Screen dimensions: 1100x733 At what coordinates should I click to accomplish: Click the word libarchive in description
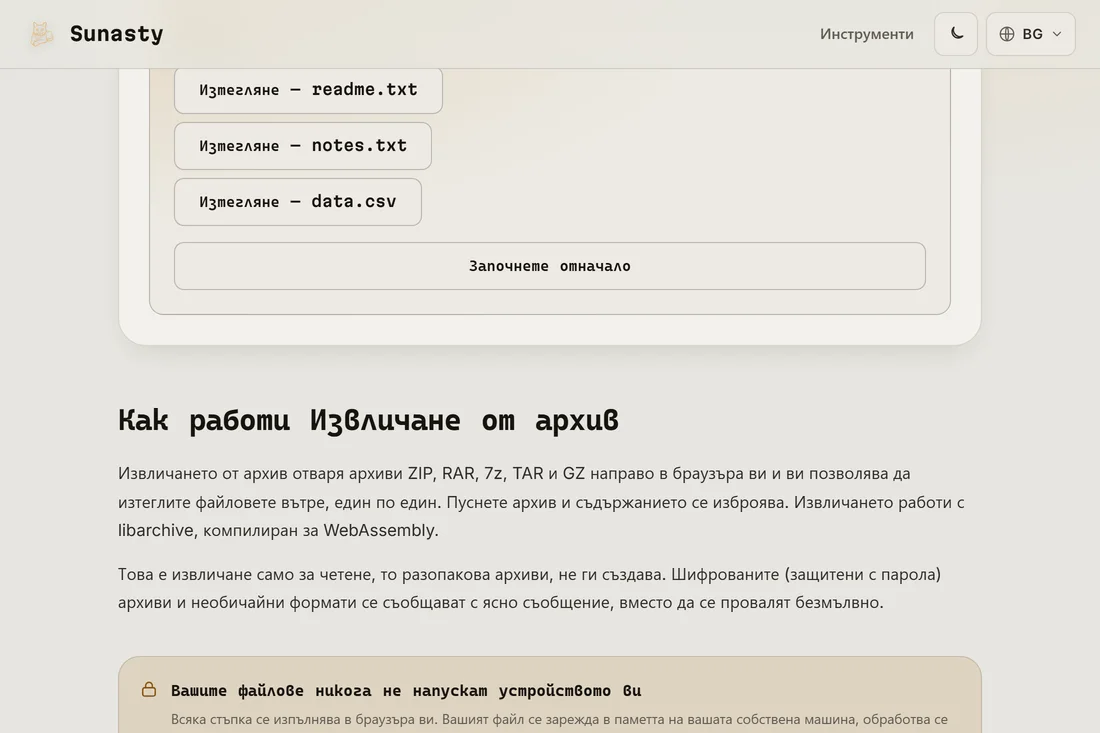(155, 530)
